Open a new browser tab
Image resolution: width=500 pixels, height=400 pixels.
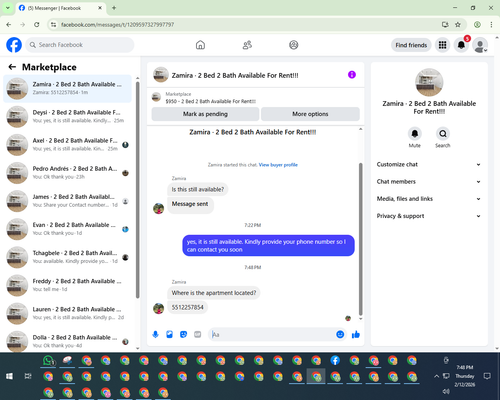click(114, 8)
